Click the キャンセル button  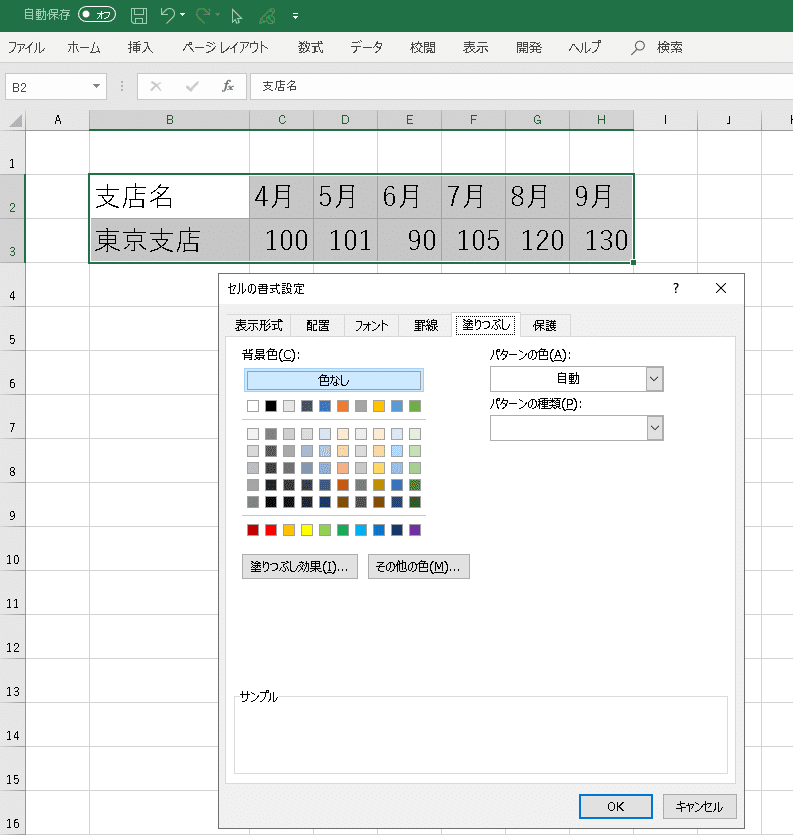[x=699, y=806]
